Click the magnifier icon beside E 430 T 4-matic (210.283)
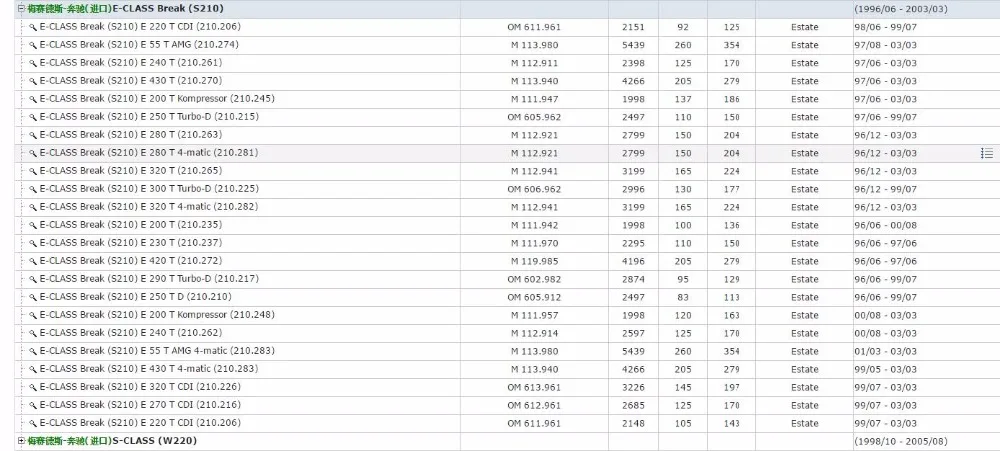This screenshot has height=451, width=1000. 33,369
